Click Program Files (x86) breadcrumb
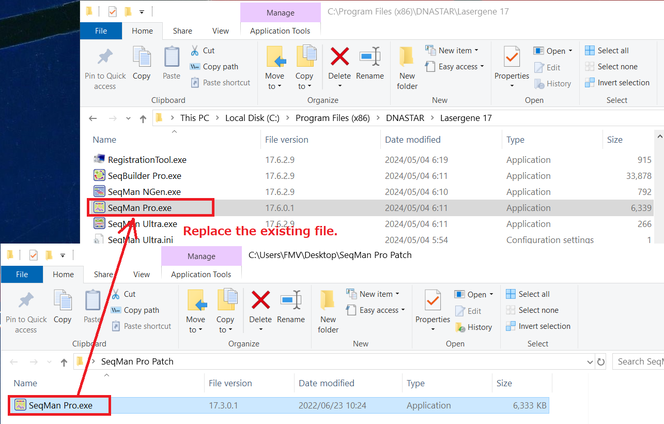Image resolution: width=664 pixels, height=424 pixels. point(332,118)
